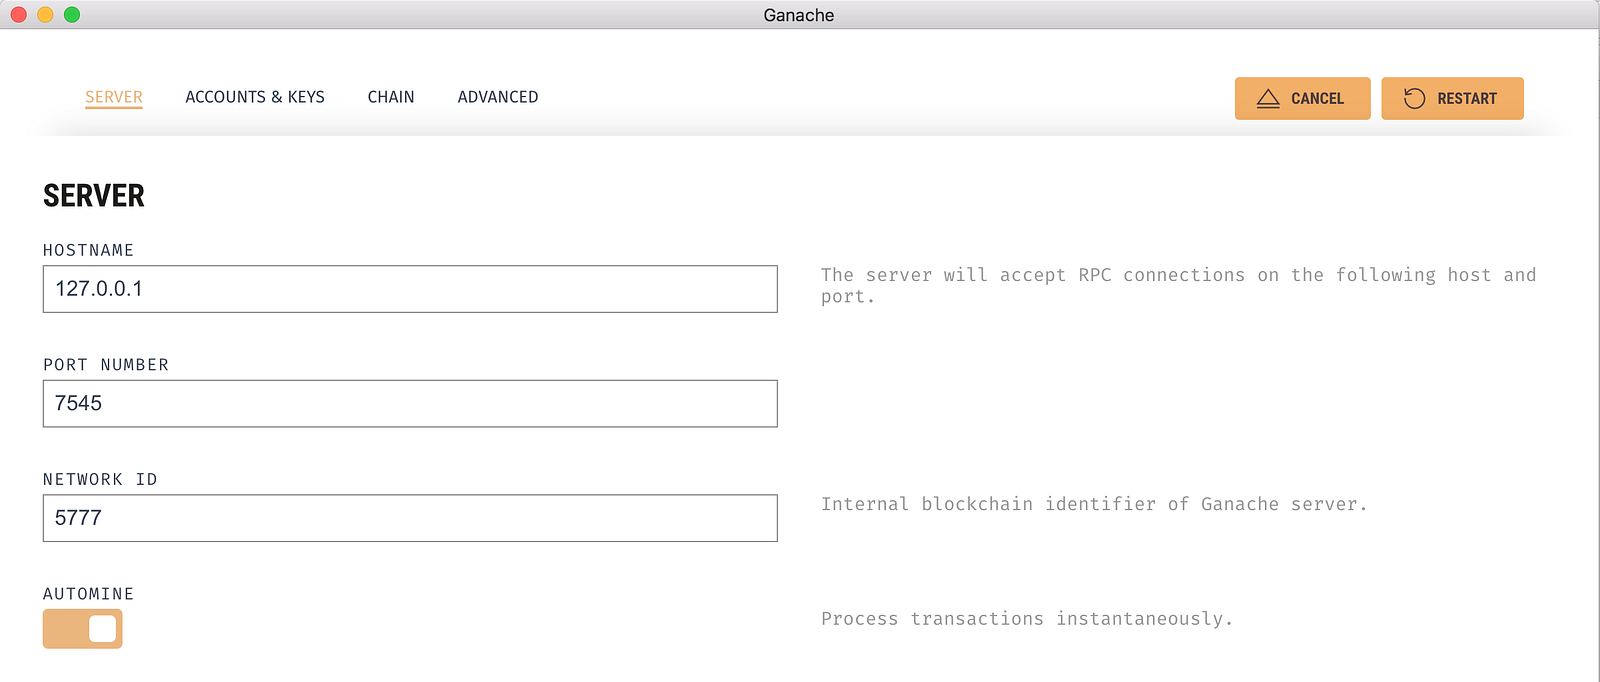The image size is (1600, 682).
Task: Click the AUTOMINE label text
Action: pyautogui.click(x=88, y=594)
